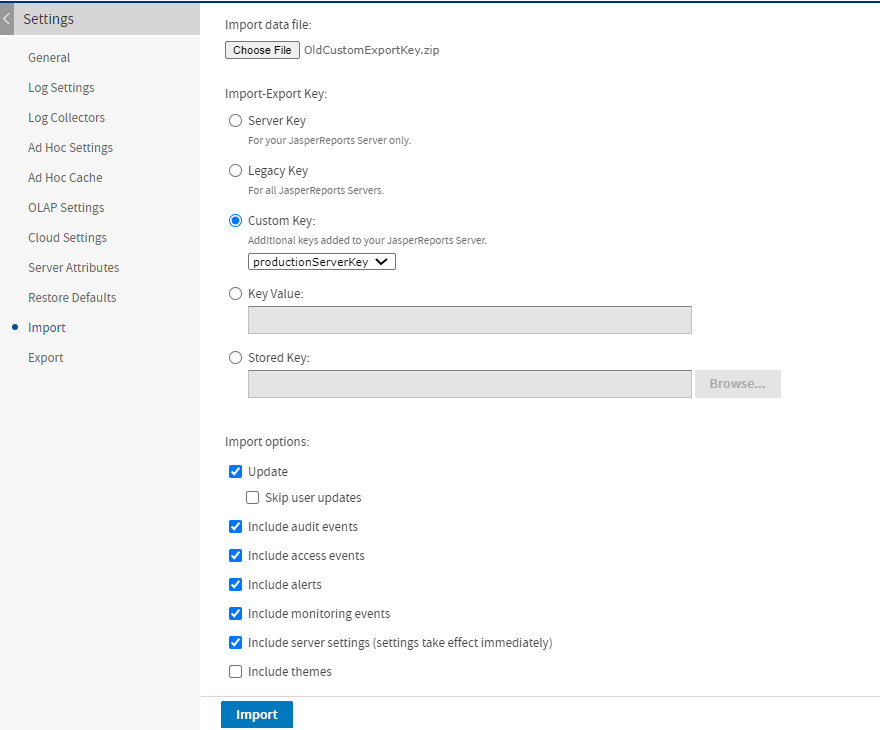Click the 'Import-Export Key:' heading
The height and width of the screenshot is (730, 880).
pos(276,94)
